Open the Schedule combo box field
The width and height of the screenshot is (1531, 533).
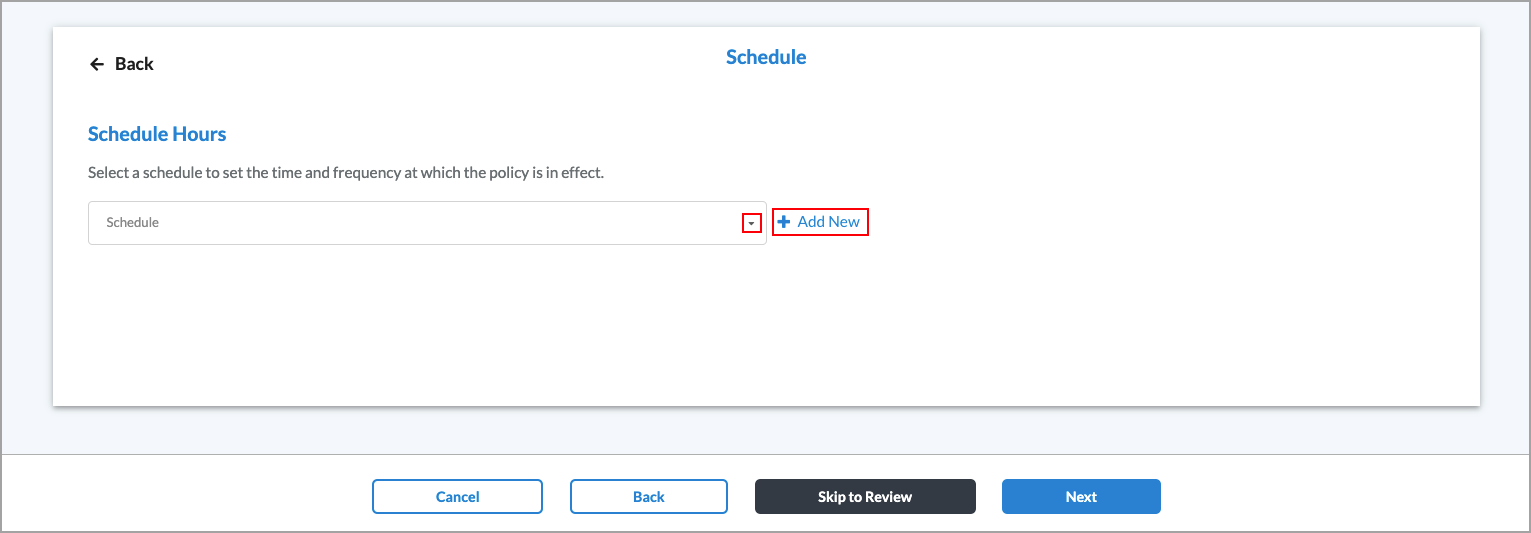[420, 223]
